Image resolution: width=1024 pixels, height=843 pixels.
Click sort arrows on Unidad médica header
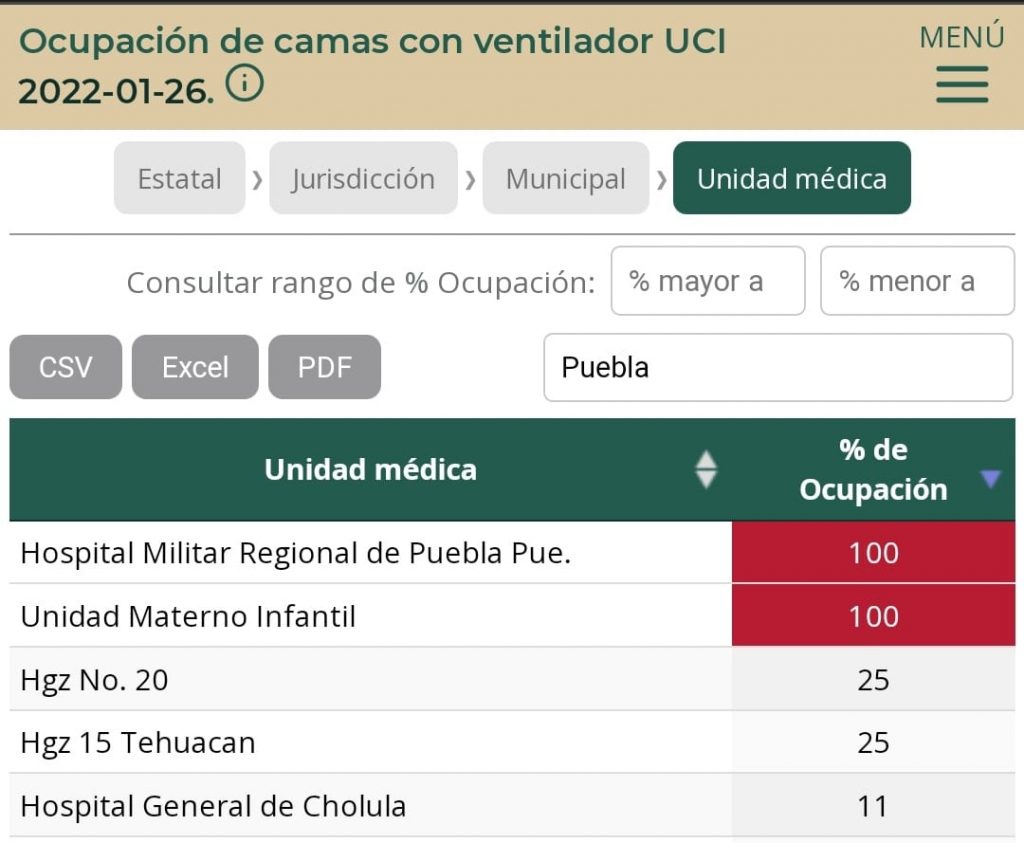tap(706, 469)
